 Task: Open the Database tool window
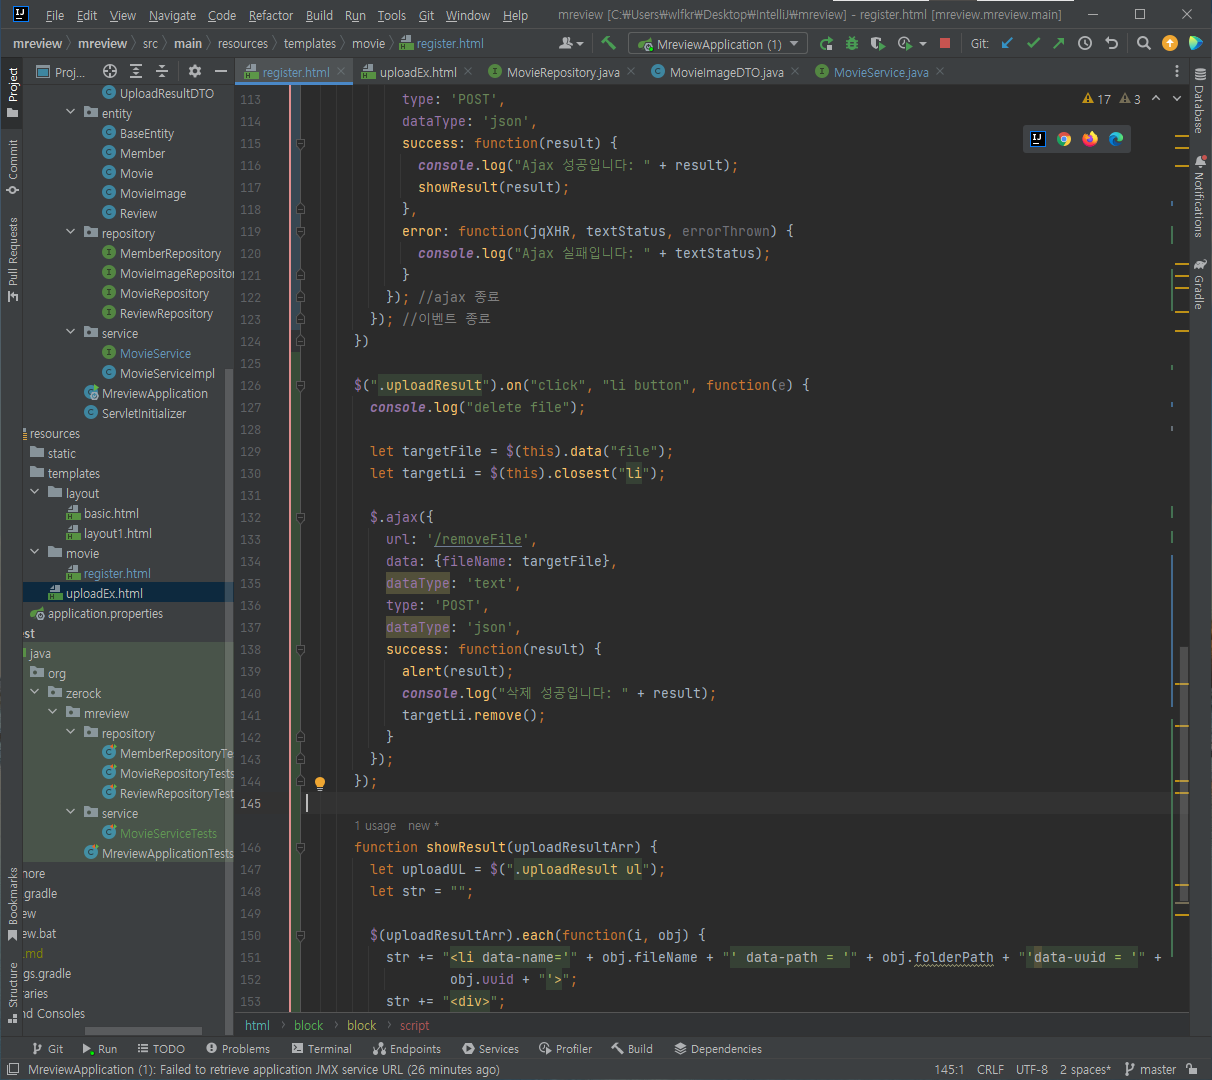[x=1200, y=101]
